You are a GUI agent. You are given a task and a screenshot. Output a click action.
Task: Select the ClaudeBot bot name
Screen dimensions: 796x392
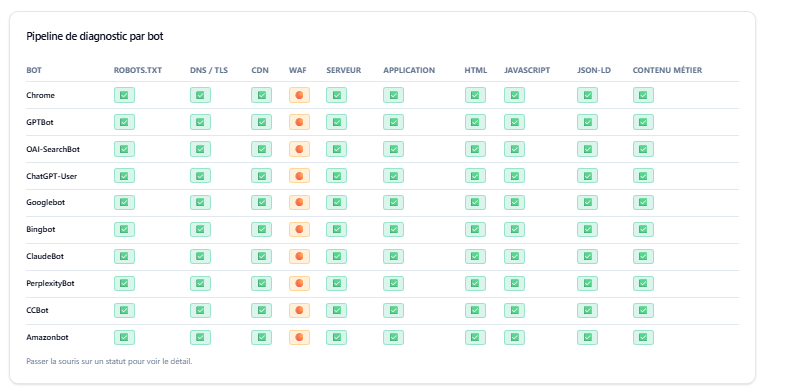45,256
